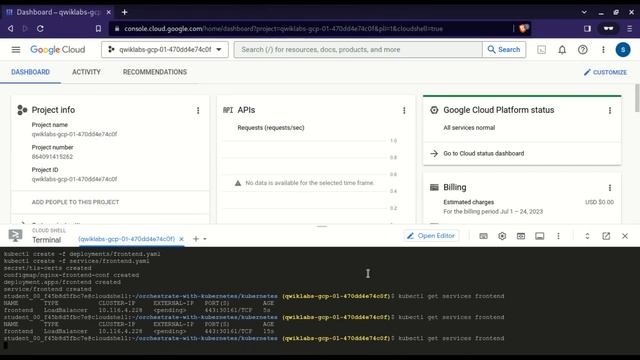The height and width of the screenshot is (360, 640).
Task: Open APIs card options menu
Action: click(404, 110)
